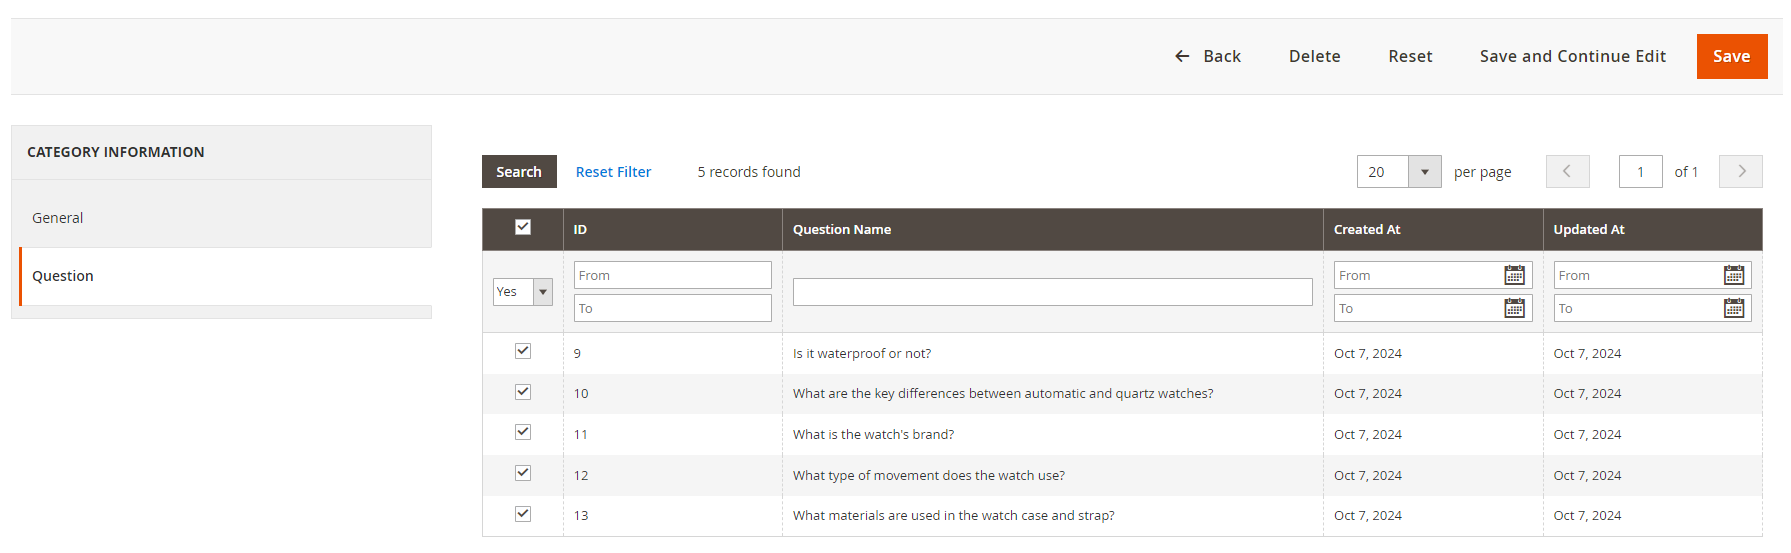Select the Question tab
Screen dimensions: 1791x553
[225, 276]
